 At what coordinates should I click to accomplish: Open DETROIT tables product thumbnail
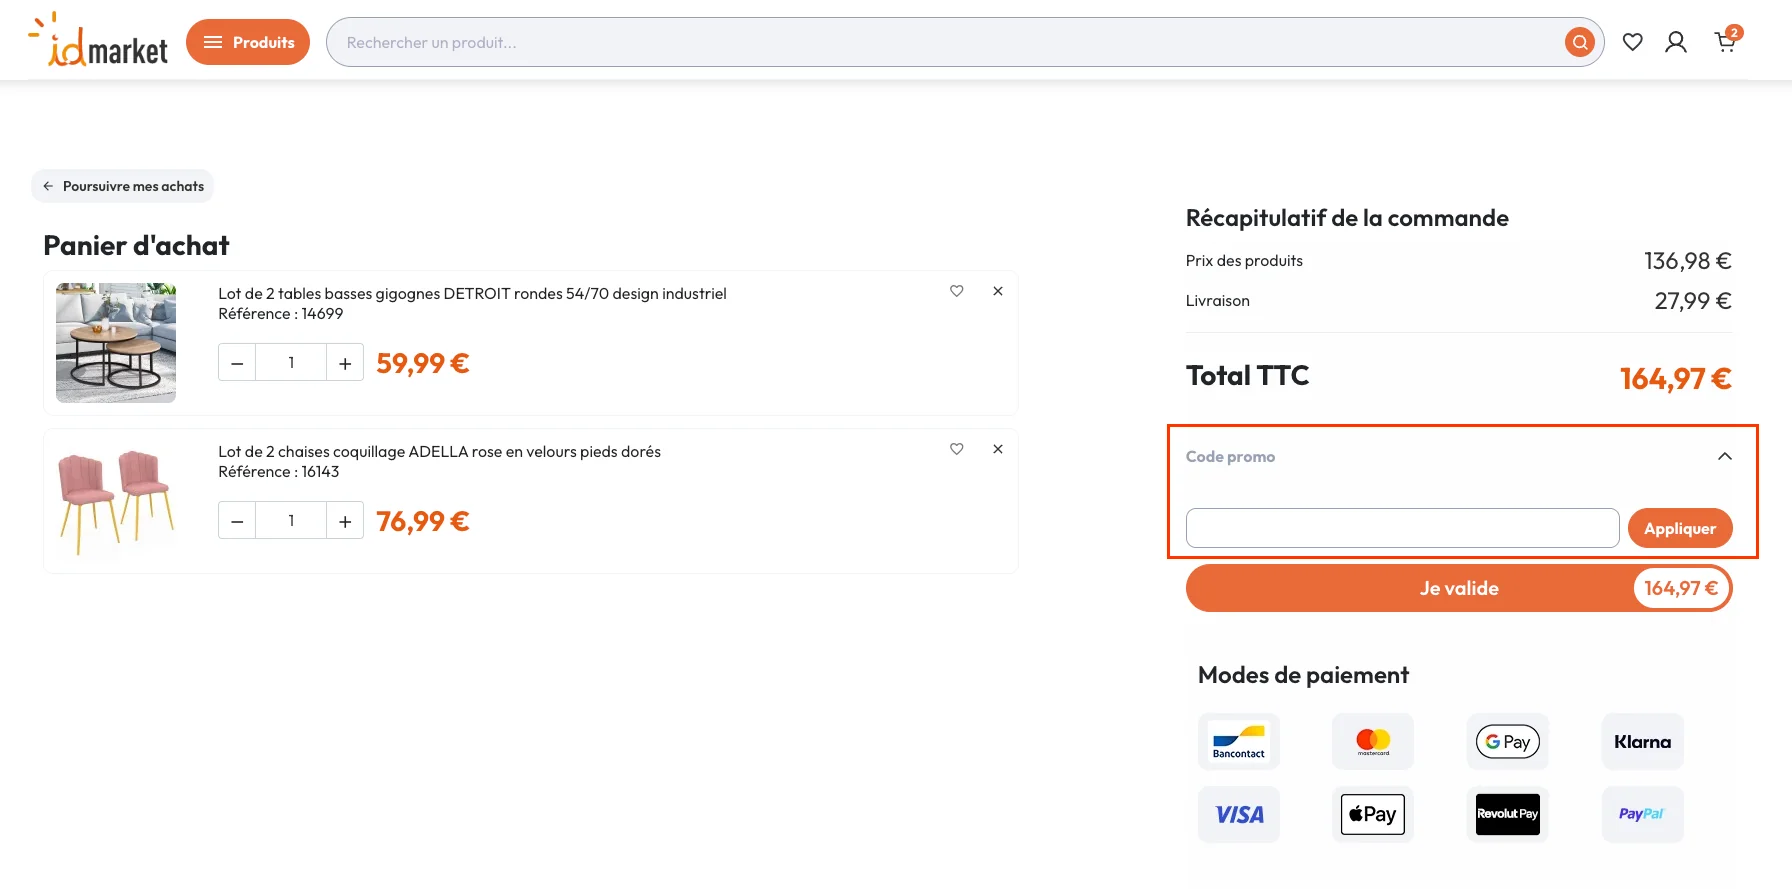(x=116, y=343)
